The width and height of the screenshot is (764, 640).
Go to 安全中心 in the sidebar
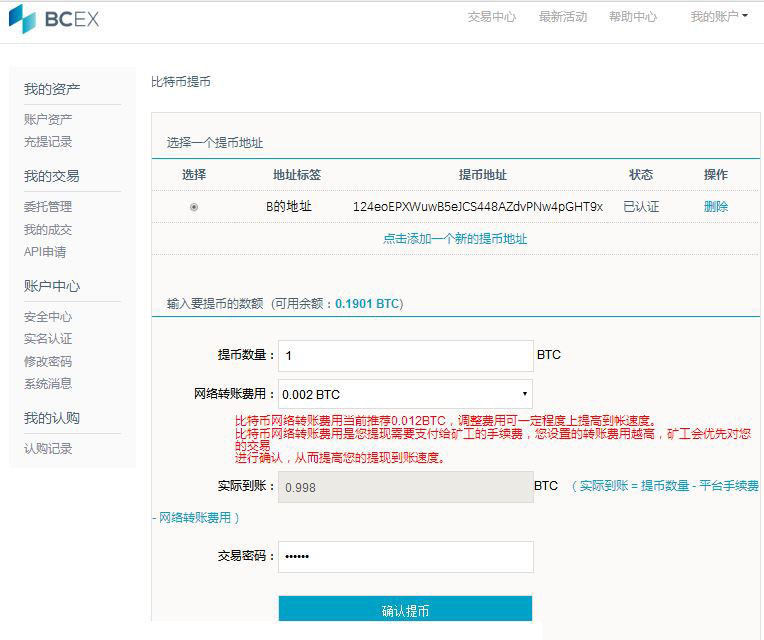pos(48,317)
